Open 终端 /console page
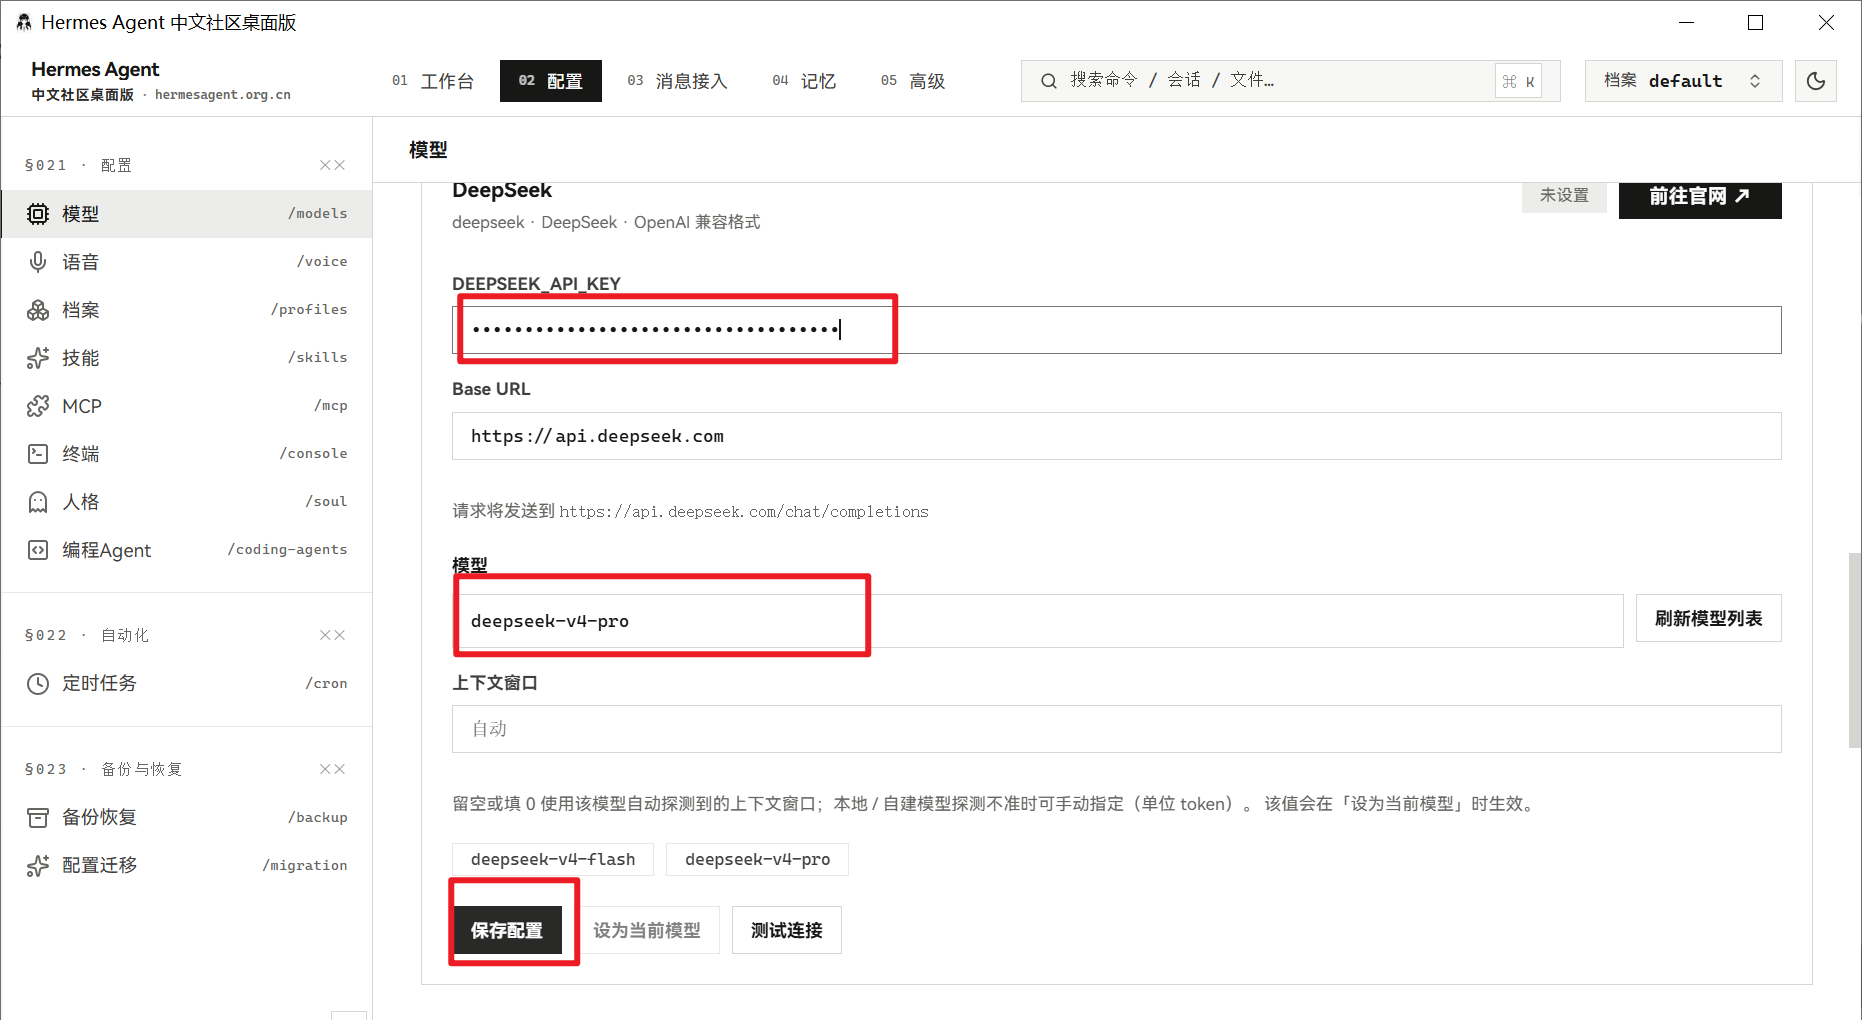 pyautogui.click(x=187, y=454)
